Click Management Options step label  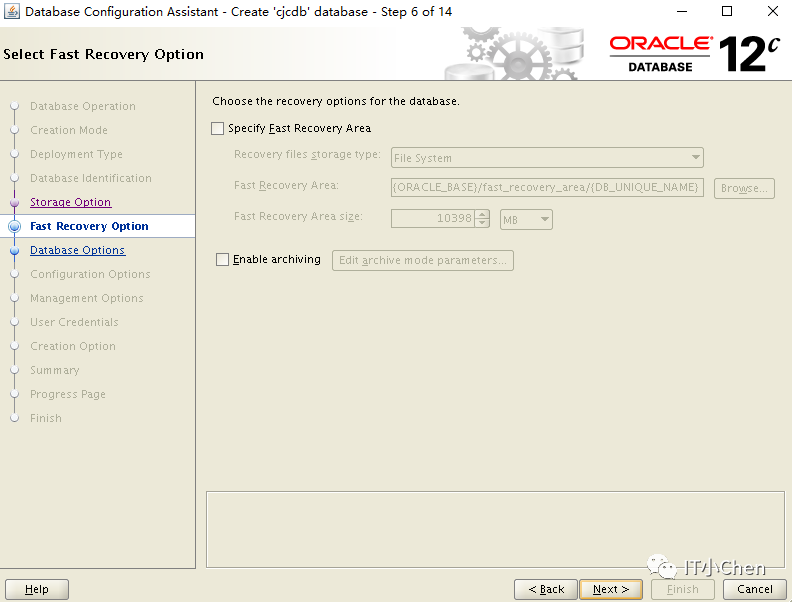click(87, 298)
